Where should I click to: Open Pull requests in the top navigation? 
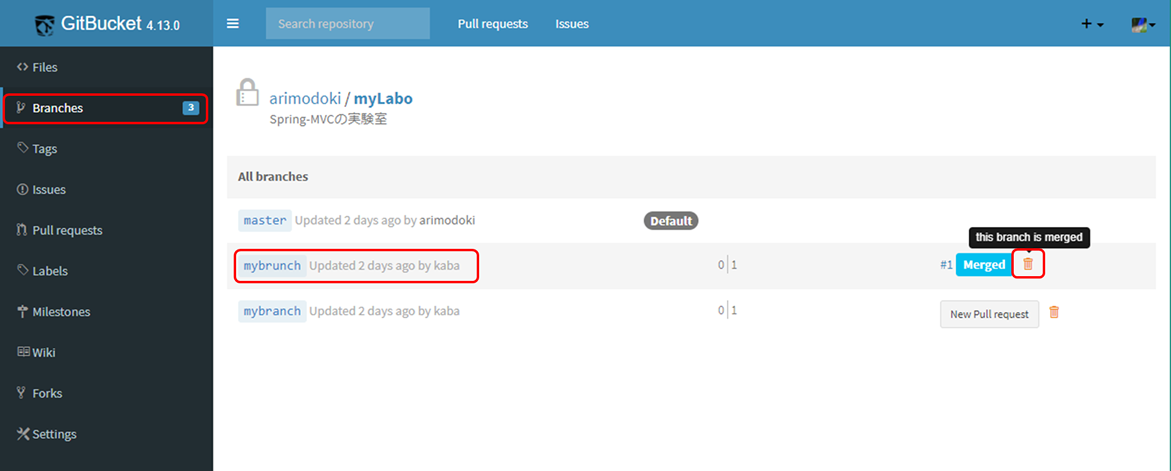click(x=493, y=24)
